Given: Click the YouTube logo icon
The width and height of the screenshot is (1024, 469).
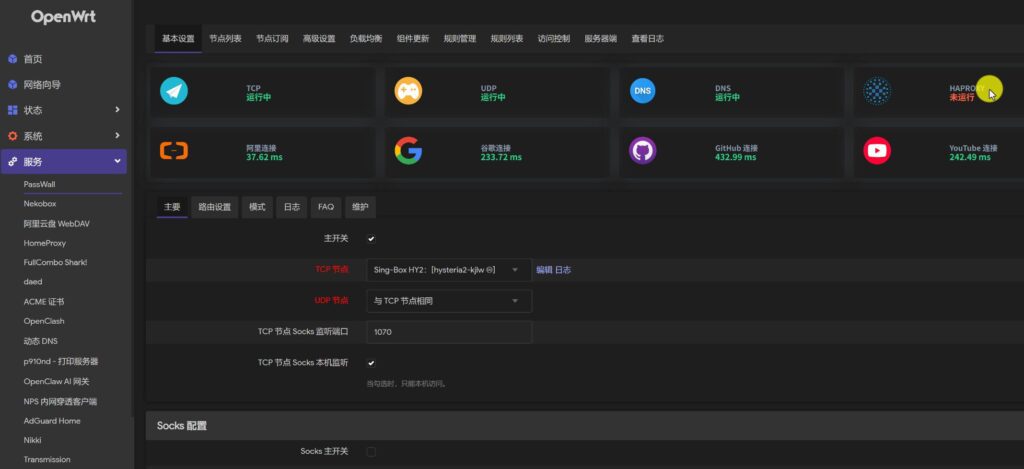Looking at the screenshot, I should [877, 151].
